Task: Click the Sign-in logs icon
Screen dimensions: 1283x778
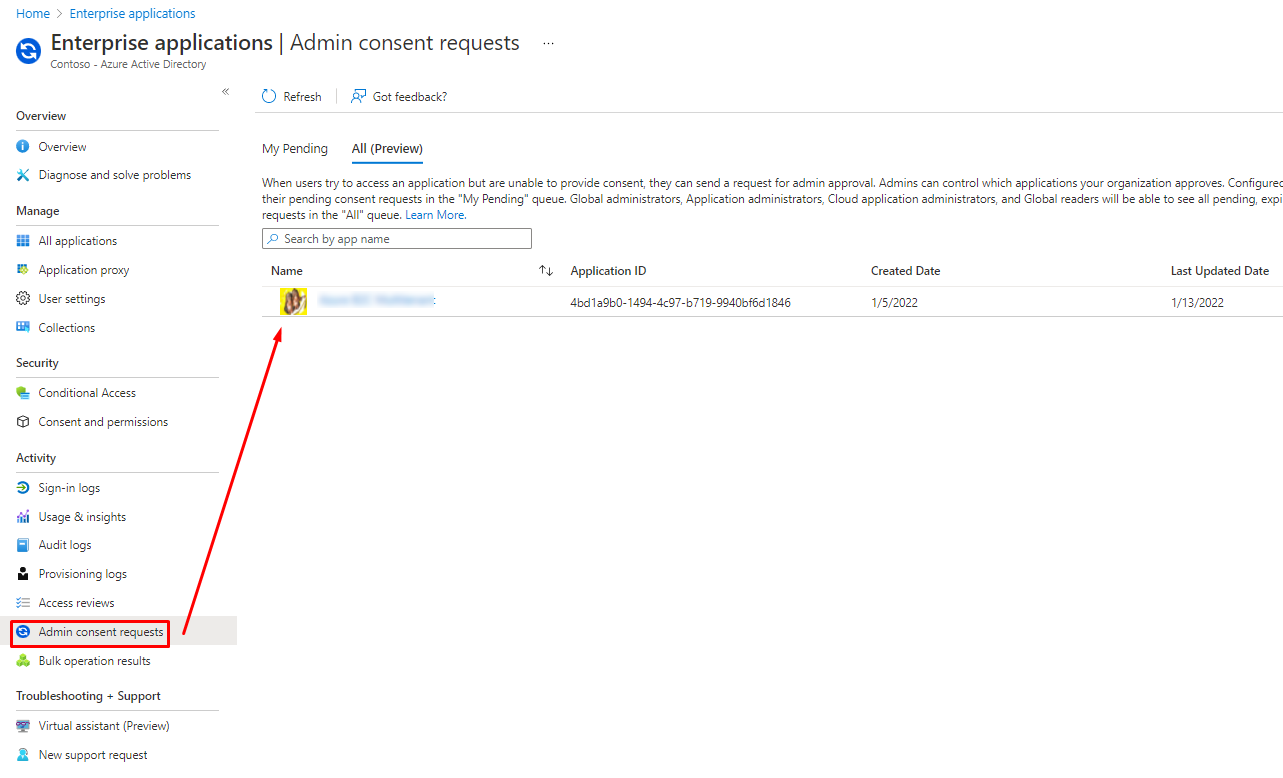Action: pos(23,488)
